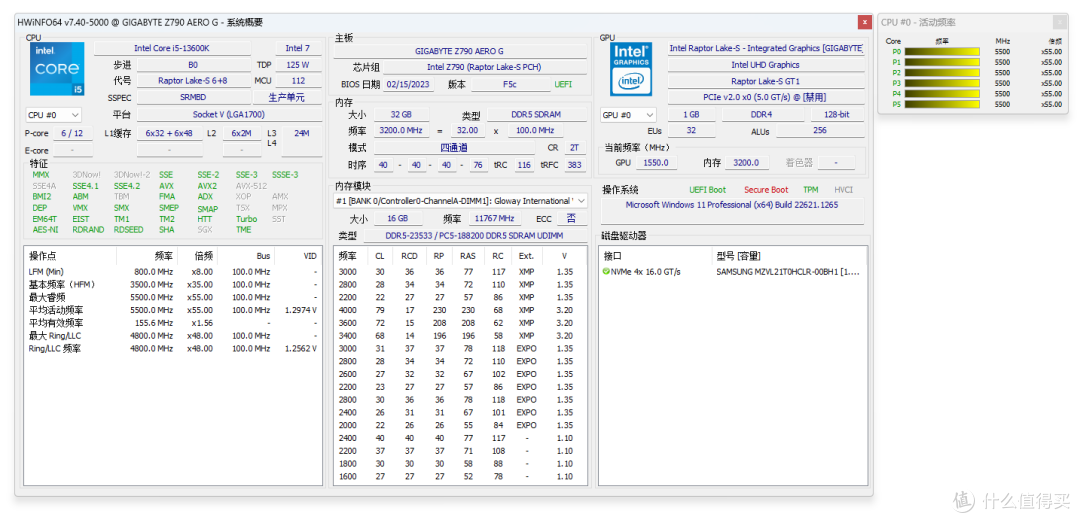Image resolution: width=1080 pixels, height=523 pixels.
Task: Click the 四通道 memory mode field
Action: click(455, 148)
